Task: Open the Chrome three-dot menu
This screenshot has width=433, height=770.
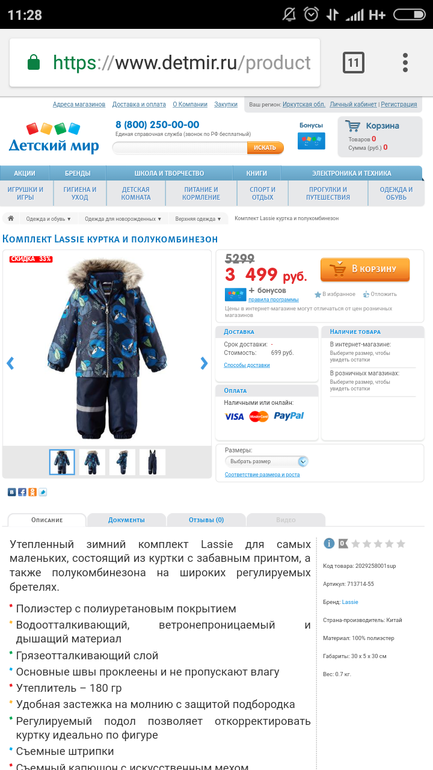Action: (405, 63)
